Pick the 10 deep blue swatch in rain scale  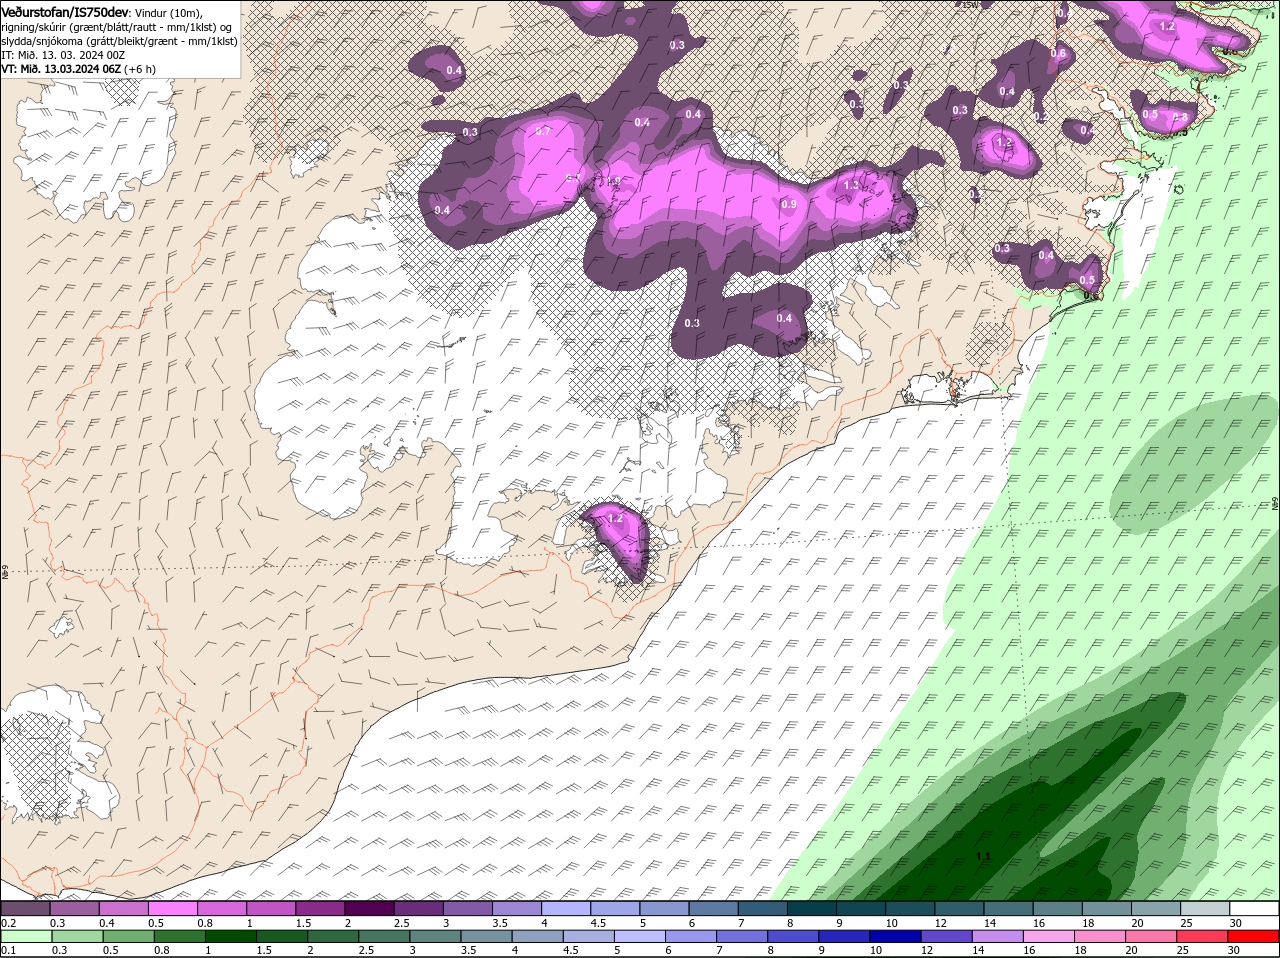point(895,937)
